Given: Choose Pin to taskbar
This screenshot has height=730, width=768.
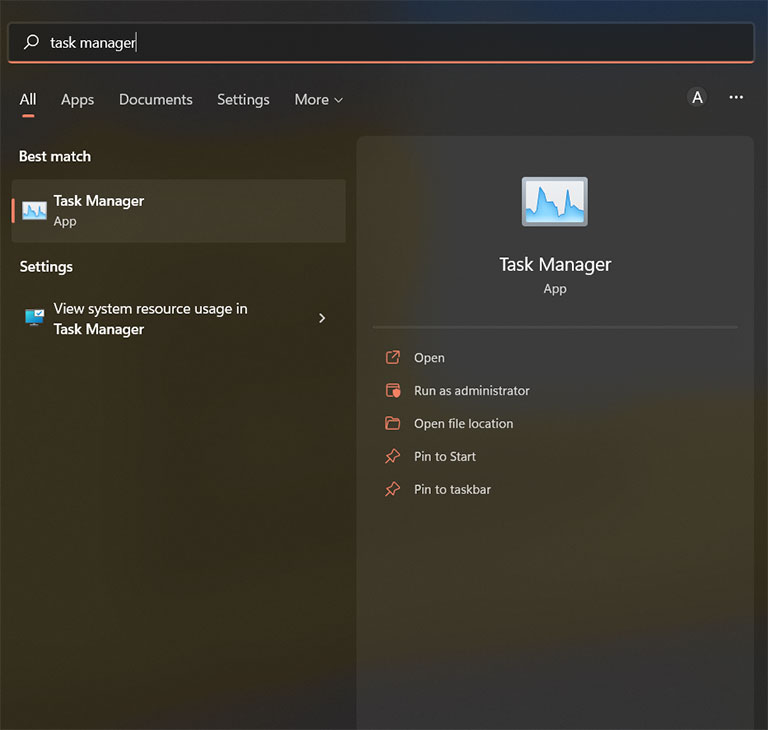Looking at the screenshot, I should pyautogui.click(x=452, y=489).
